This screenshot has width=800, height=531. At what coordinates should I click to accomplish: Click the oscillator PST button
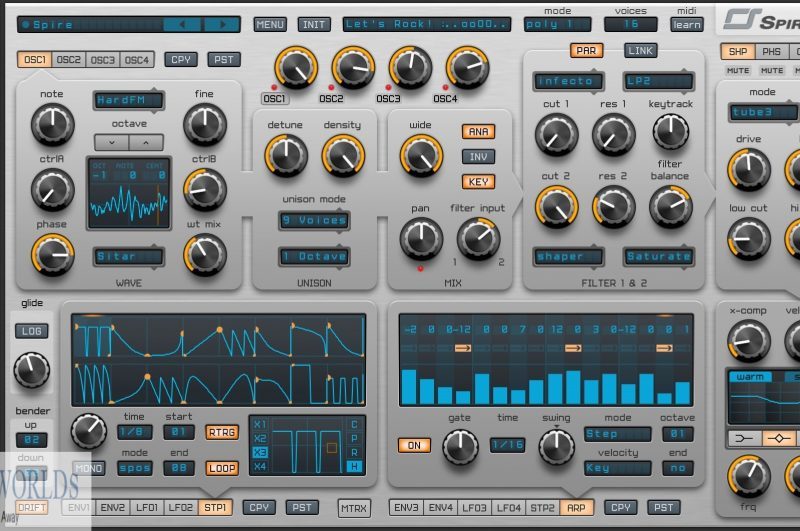pos(224,60)
